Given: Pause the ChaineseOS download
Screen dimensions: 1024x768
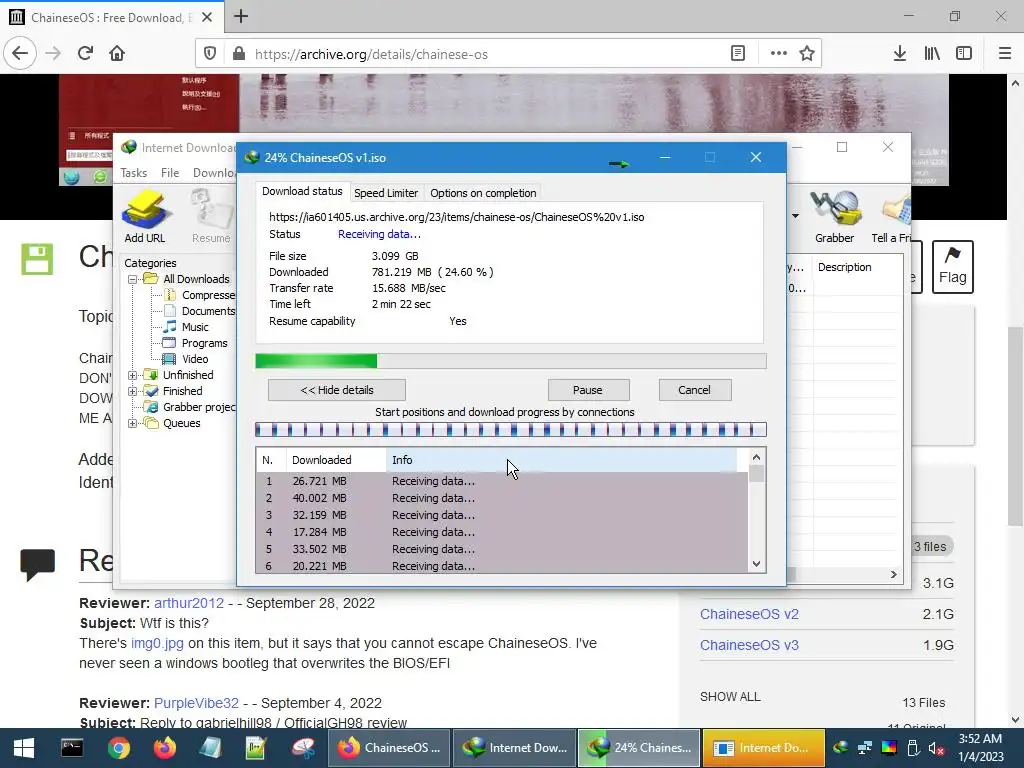Looking at the screenshot, I should click(588, 390).
